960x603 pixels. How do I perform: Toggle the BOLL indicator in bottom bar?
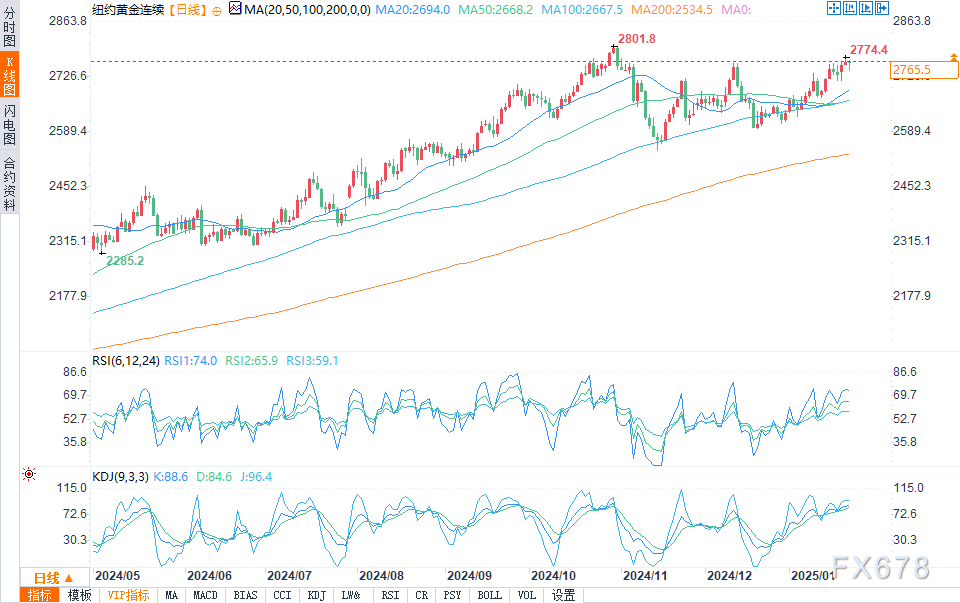tap(489, 595)
